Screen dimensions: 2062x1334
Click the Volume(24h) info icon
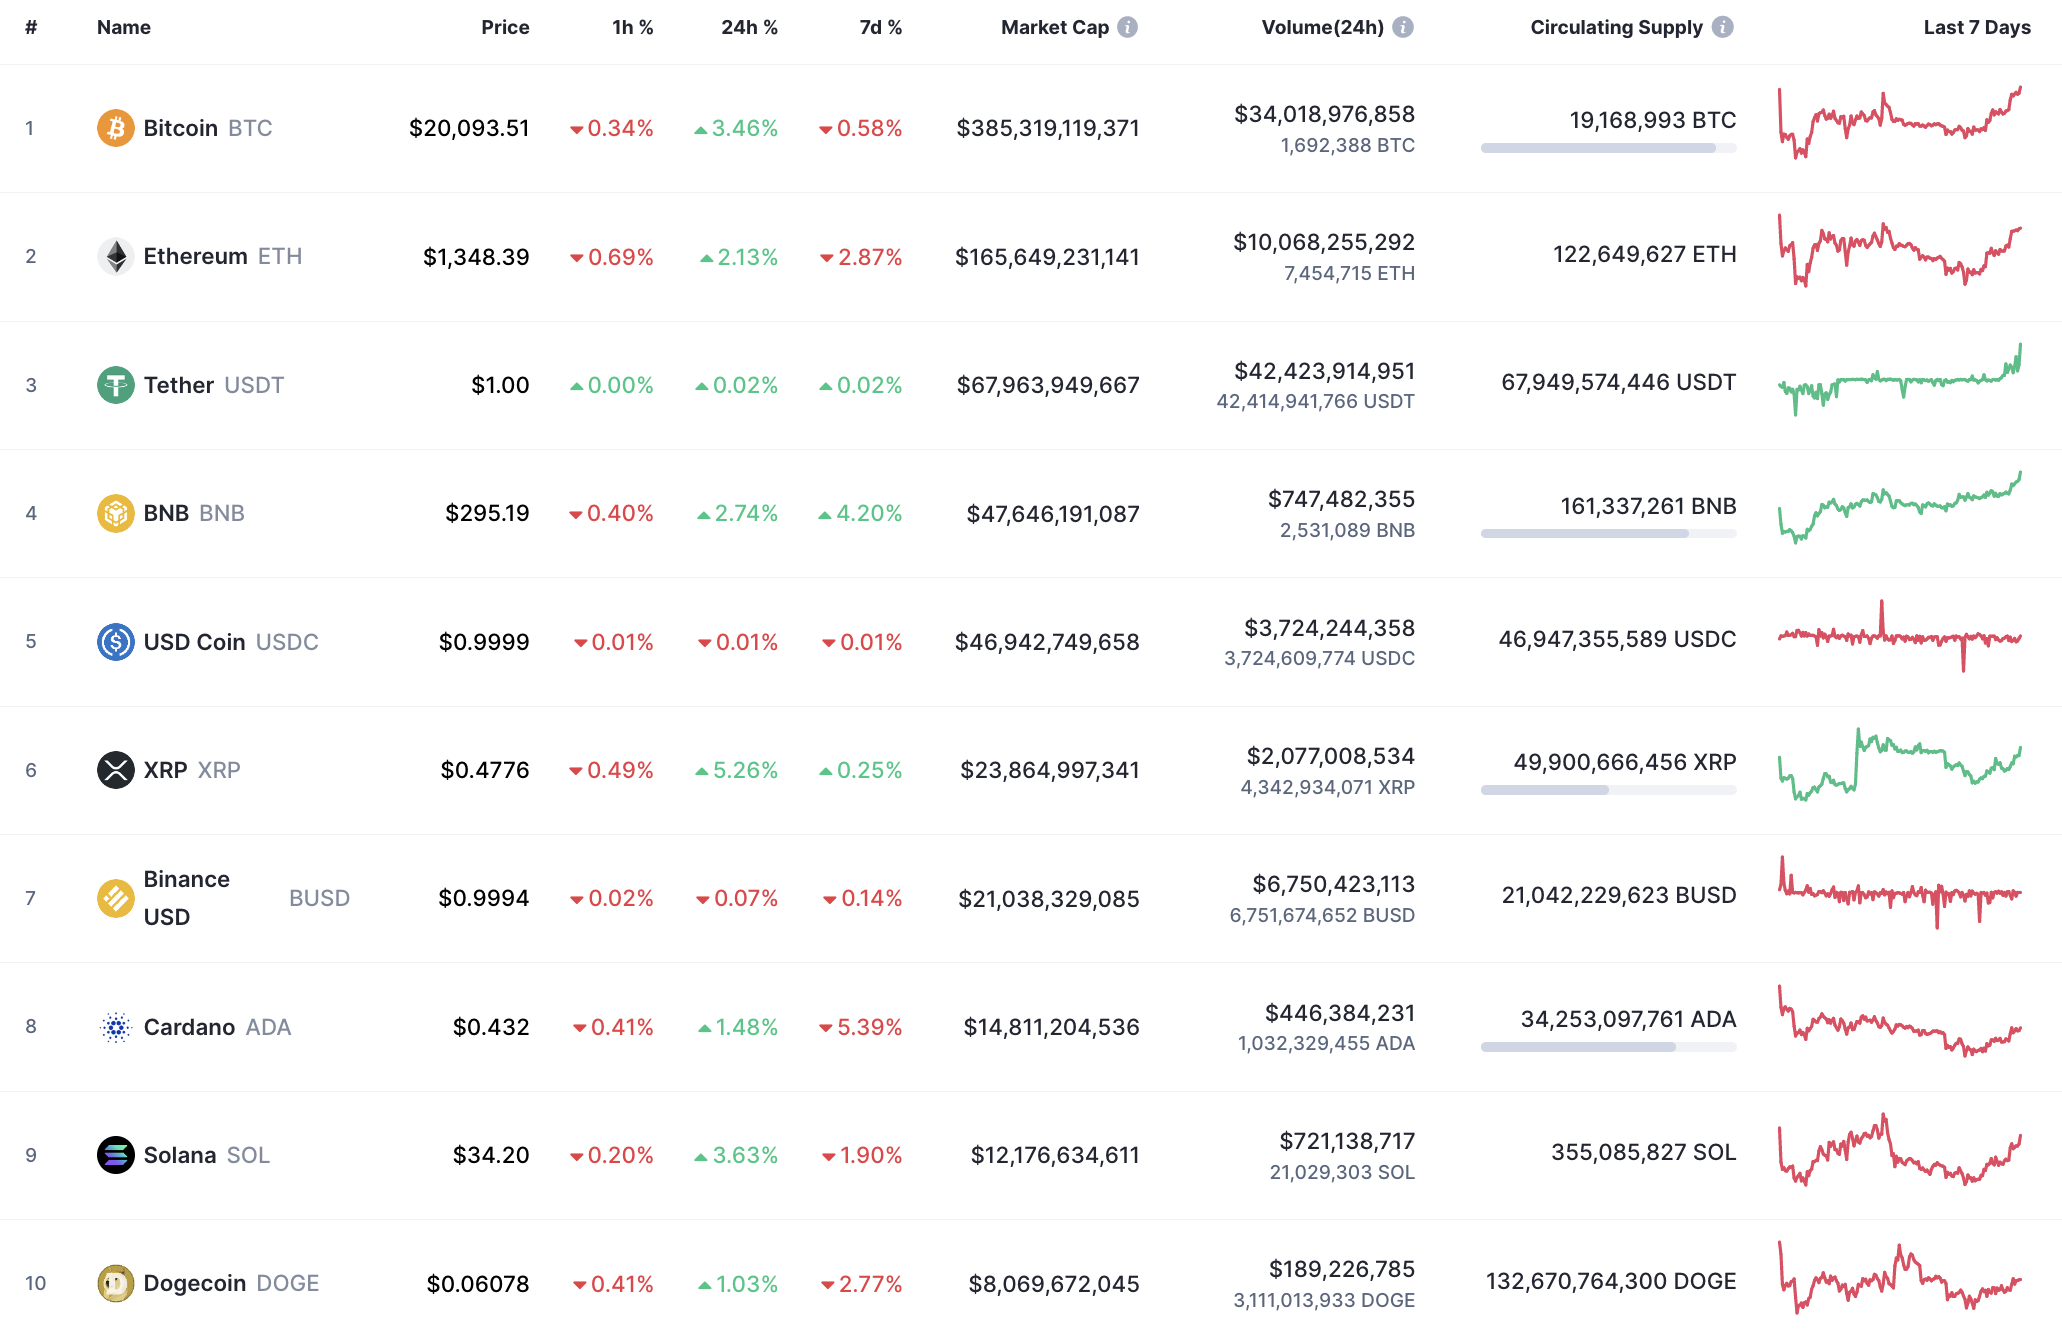(1404, 27)
